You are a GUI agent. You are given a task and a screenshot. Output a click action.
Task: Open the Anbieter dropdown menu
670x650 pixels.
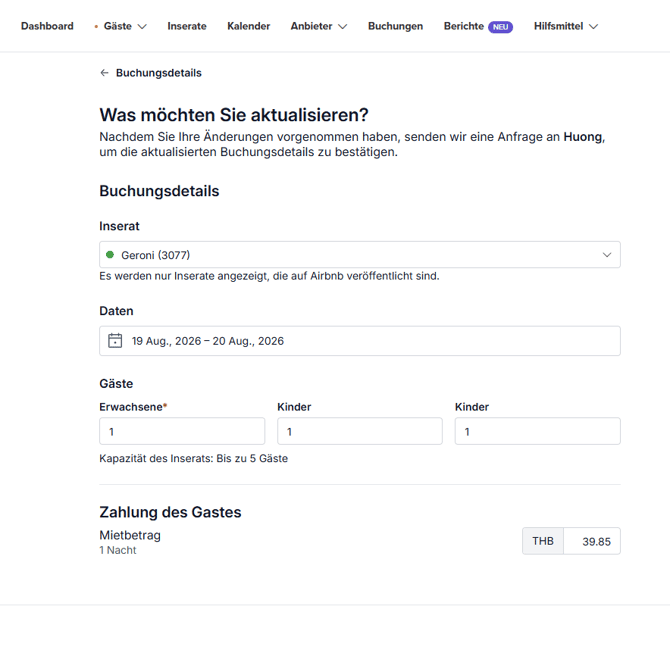click(x=318, y=26)
